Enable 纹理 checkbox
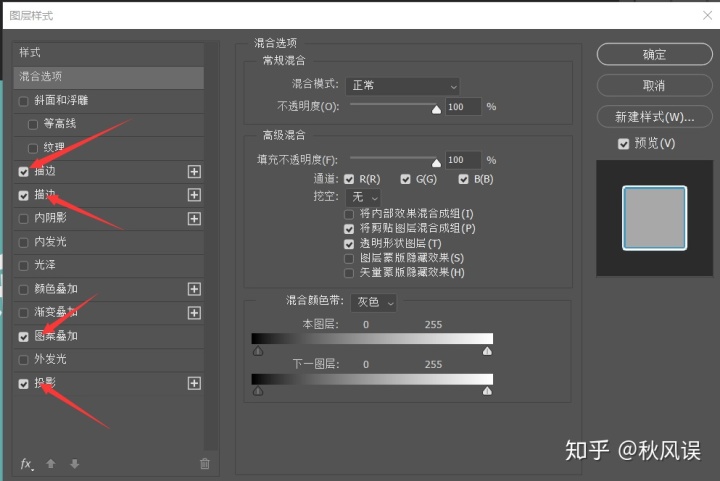 tap(33, 148)
